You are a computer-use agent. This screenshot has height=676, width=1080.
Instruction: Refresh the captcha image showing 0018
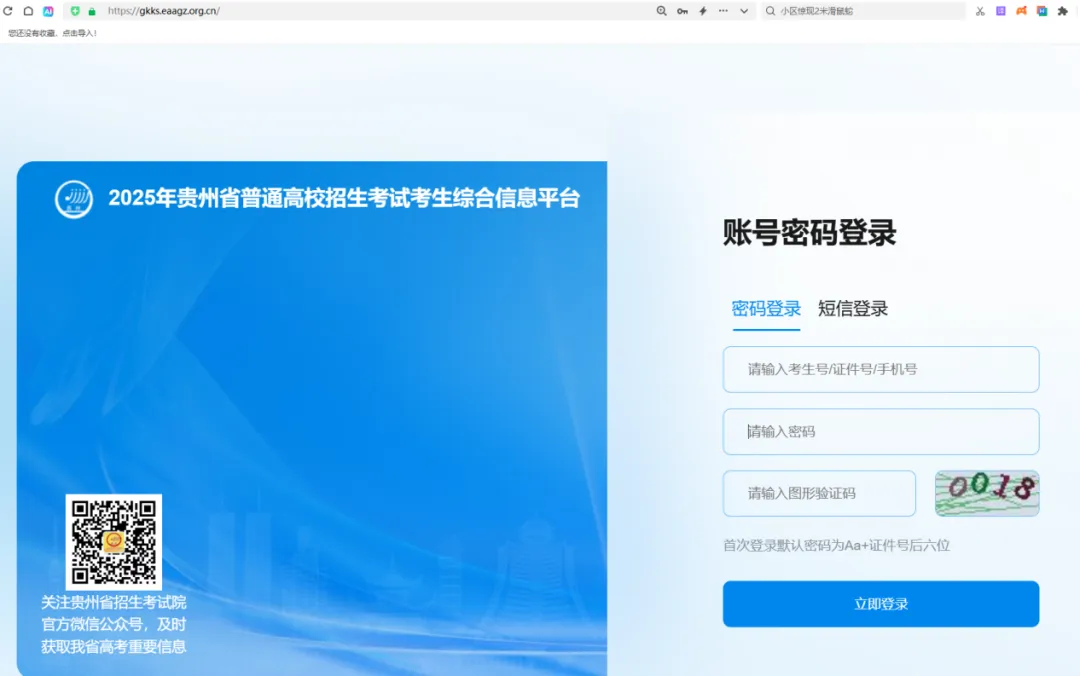click(x=987, y=493)
